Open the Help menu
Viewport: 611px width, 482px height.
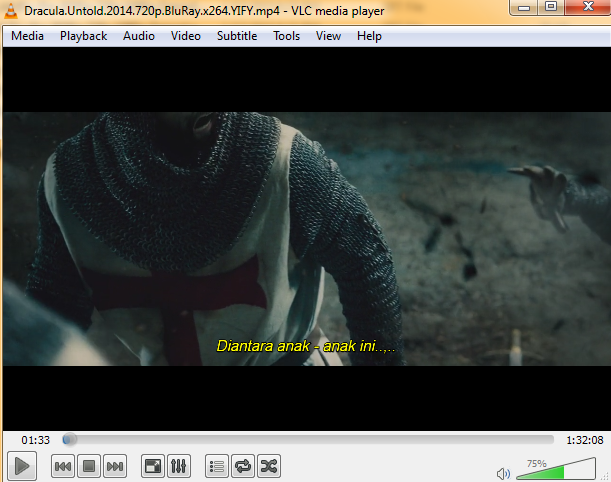[369, 36]
